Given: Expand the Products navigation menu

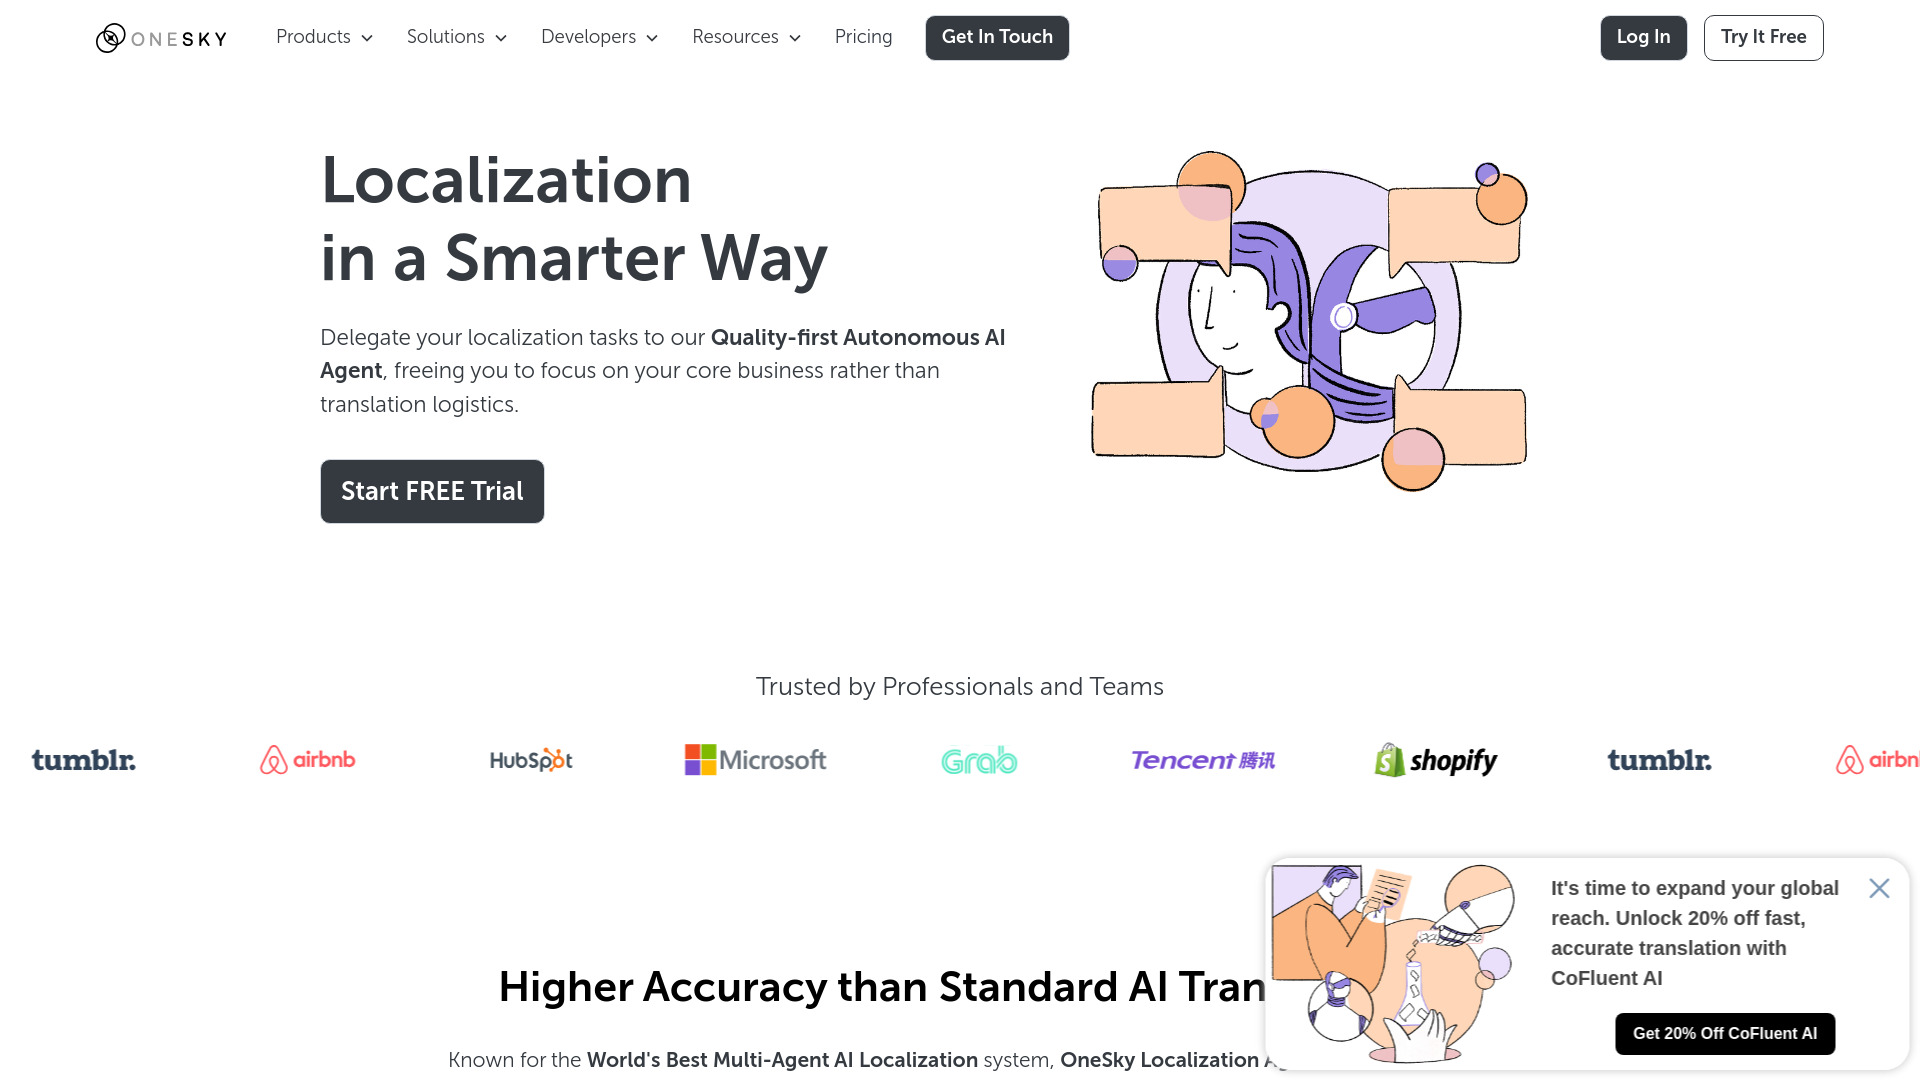Looking at the screenshot, I should [x=323, y=37].
